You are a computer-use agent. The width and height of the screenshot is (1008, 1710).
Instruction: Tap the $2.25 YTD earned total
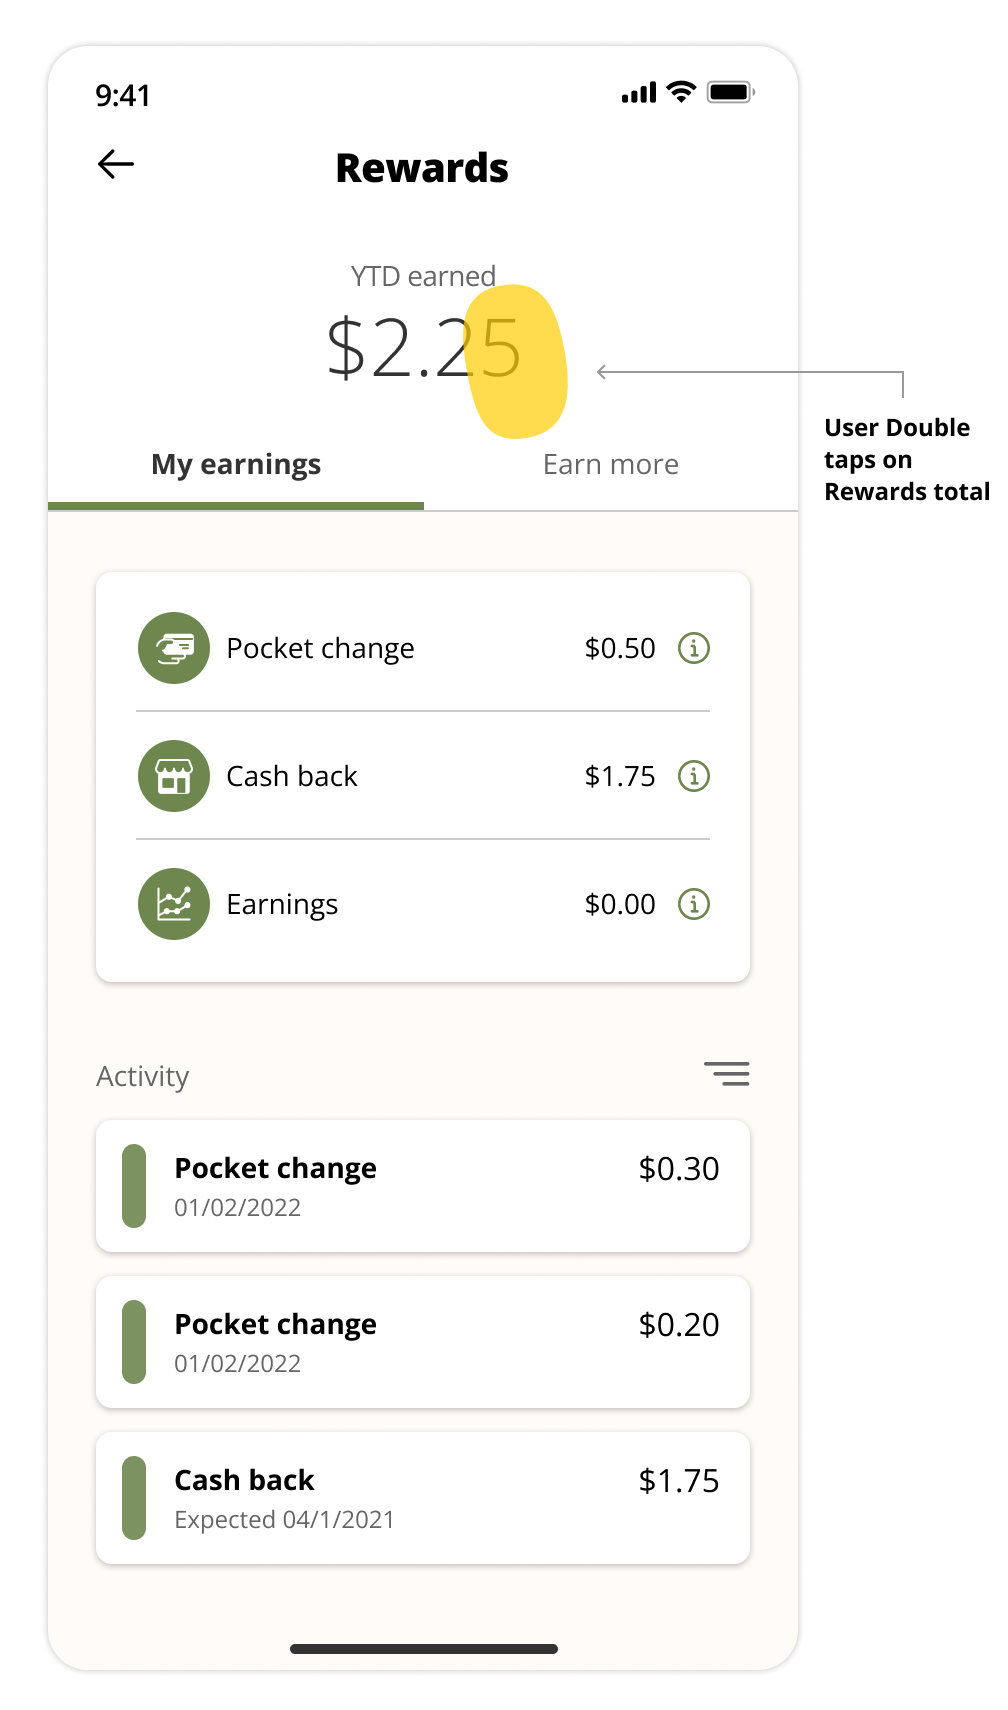424,349
